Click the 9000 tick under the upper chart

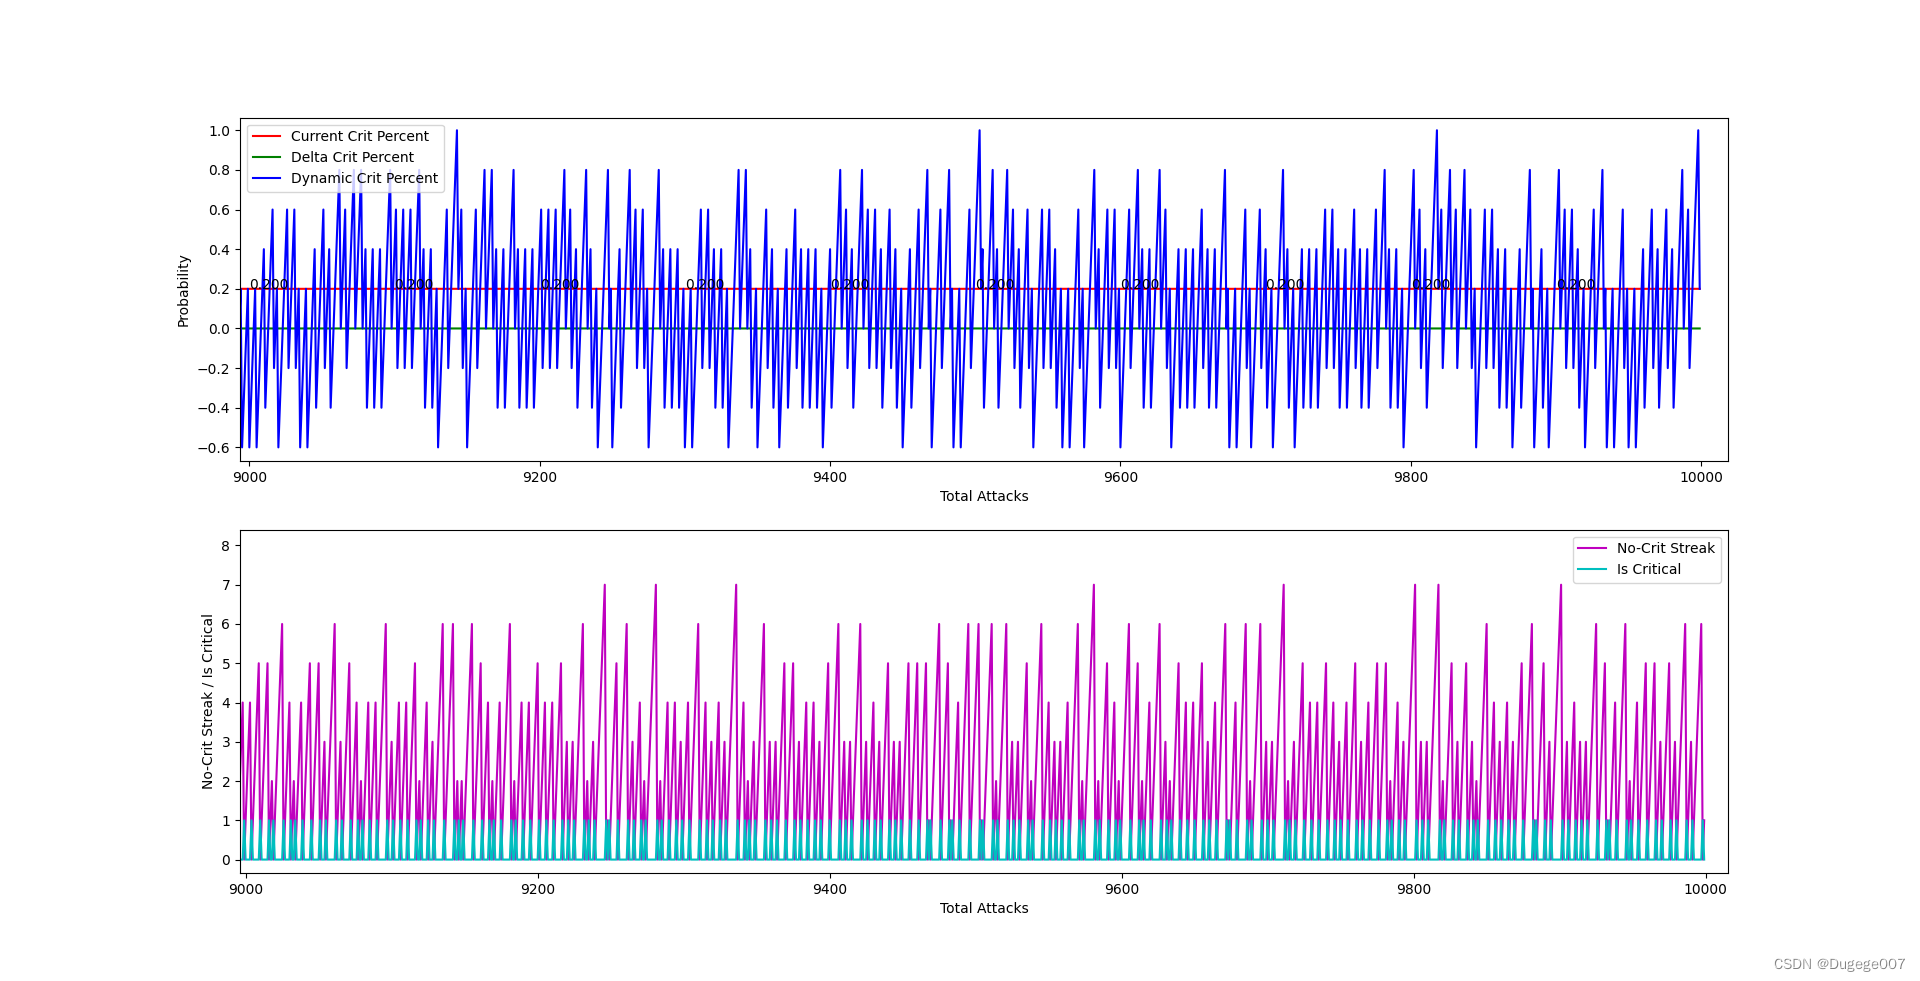pyautogui.click(x=250, y=477)
